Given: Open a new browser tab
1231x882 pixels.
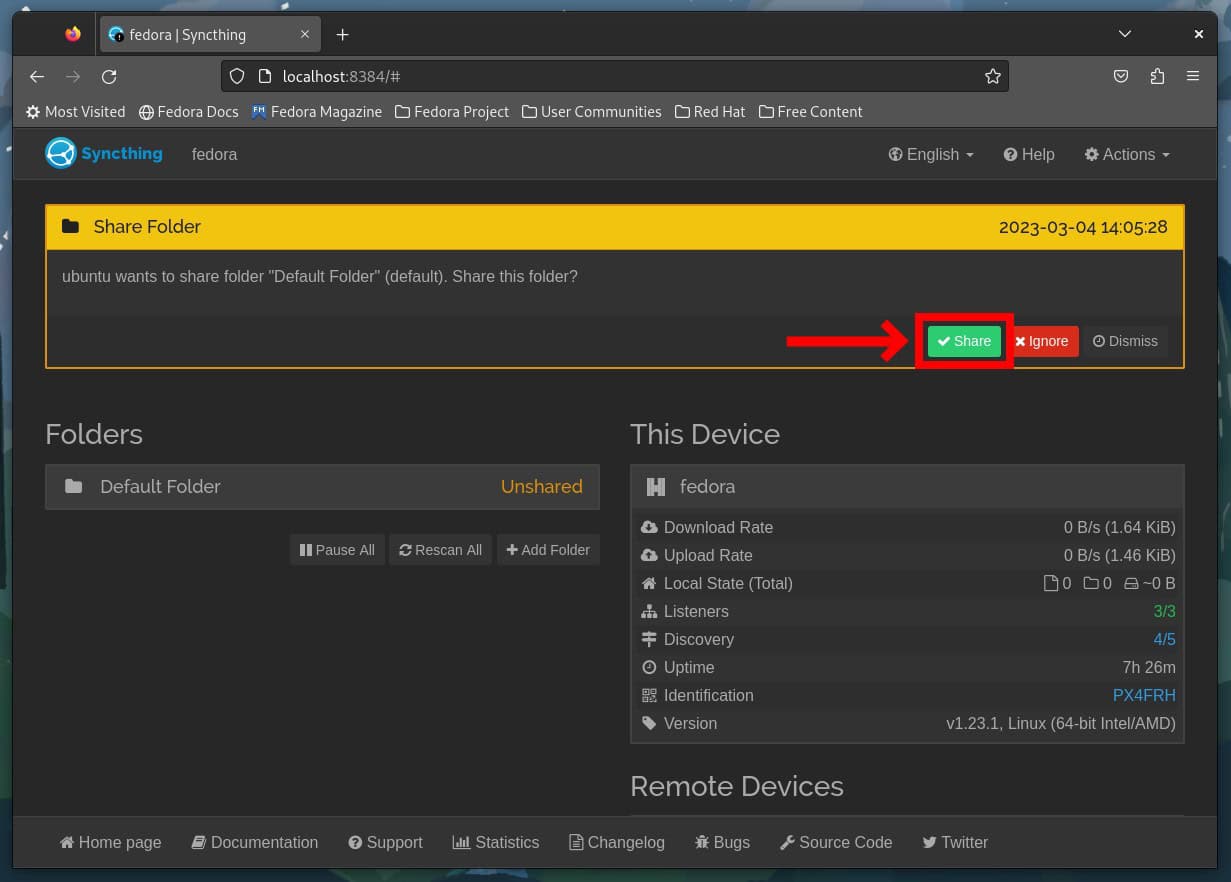Looking at the screenshot, I should [342, 35].
